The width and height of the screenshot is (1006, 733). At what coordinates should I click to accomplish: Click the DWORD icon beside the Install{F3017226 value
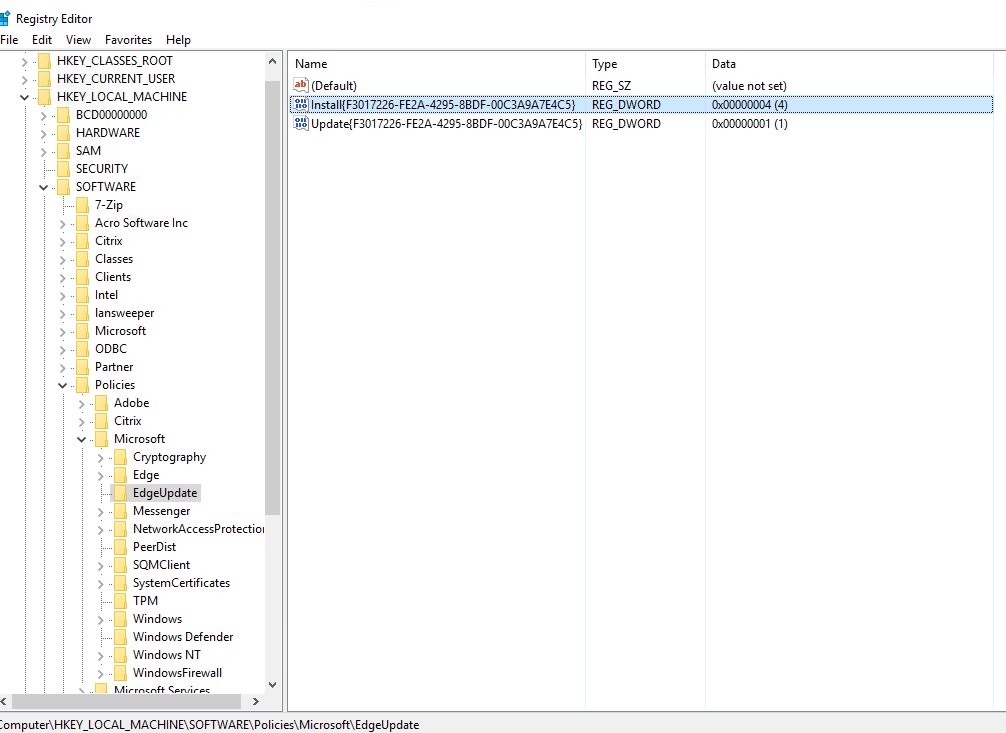[x=301, y=104]
